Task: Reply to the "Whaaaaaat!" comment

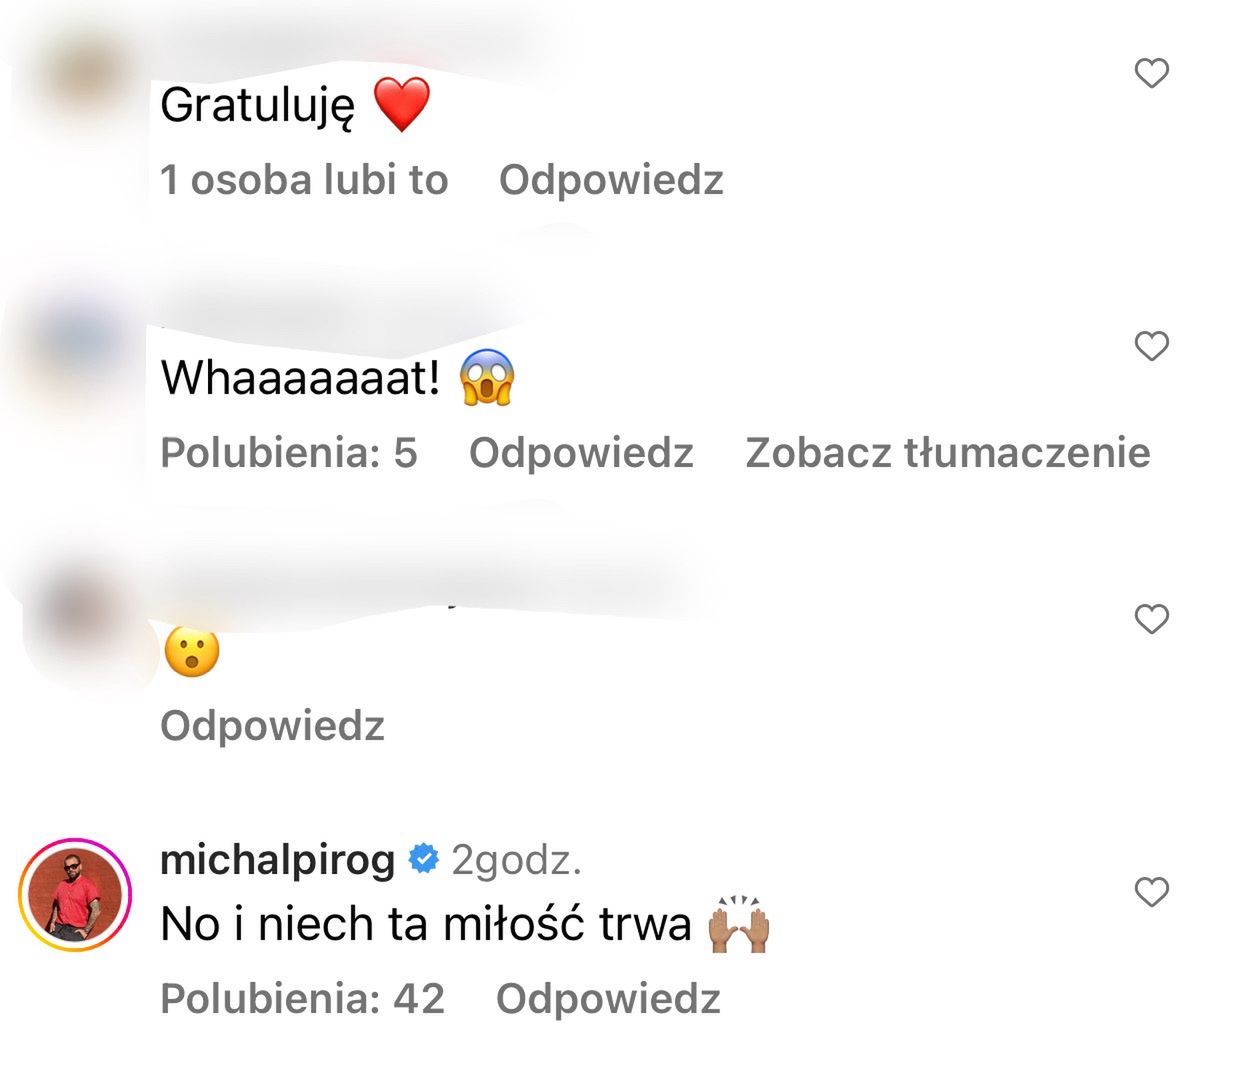Action: click(x=580, y=453)
